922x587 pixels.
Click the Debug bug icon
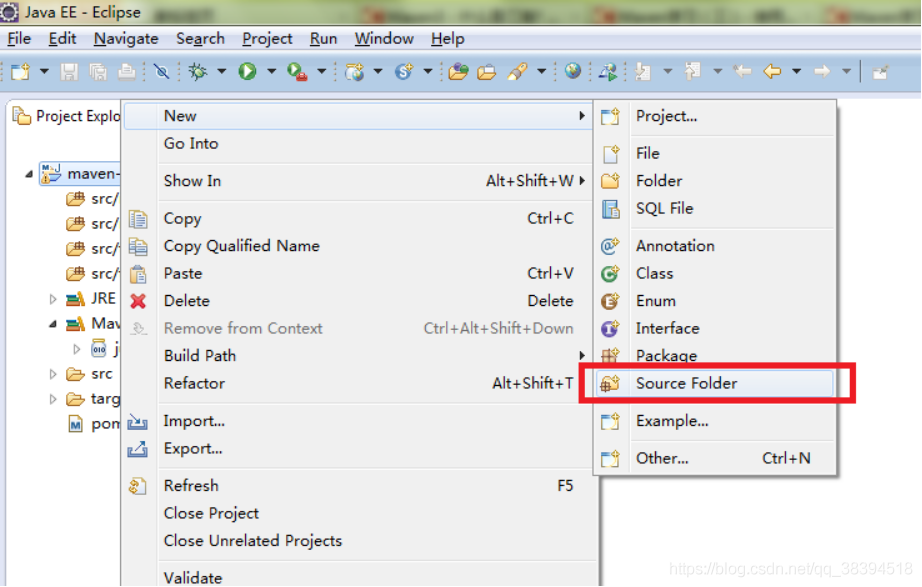198,72
